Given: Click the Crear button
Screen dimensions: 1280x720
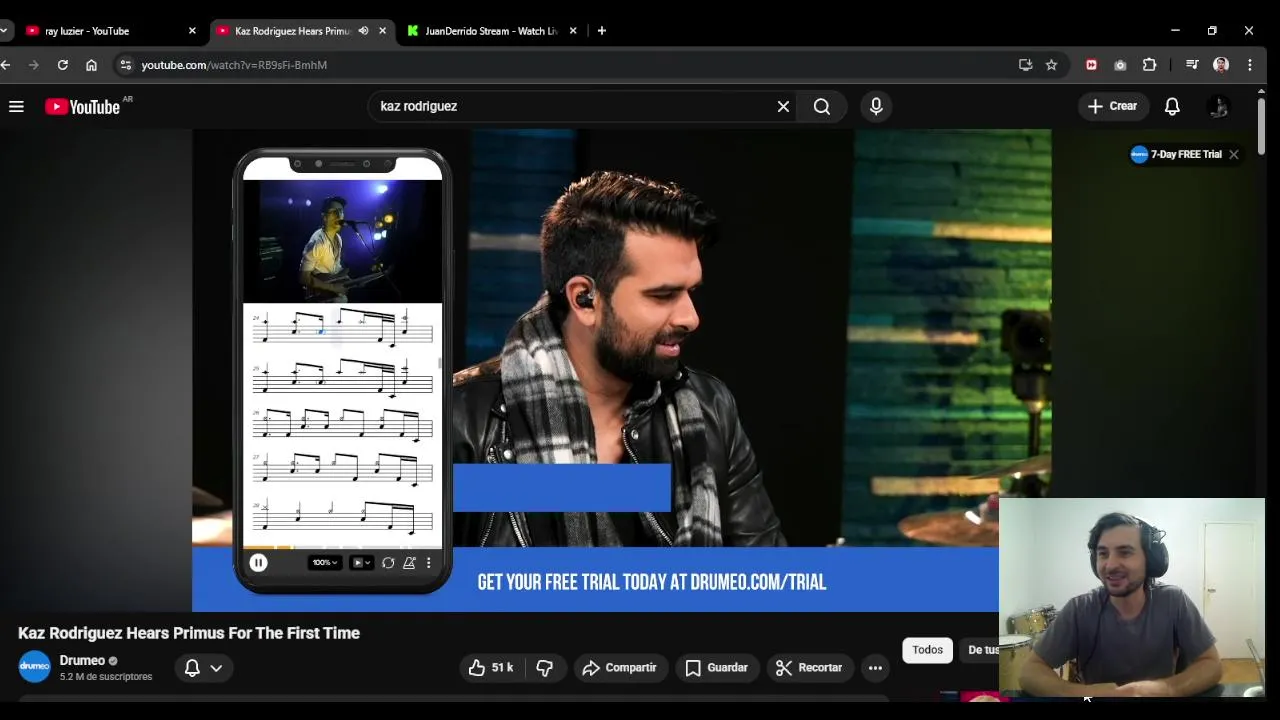Looking at the screenshot, I should [1112, 106].
